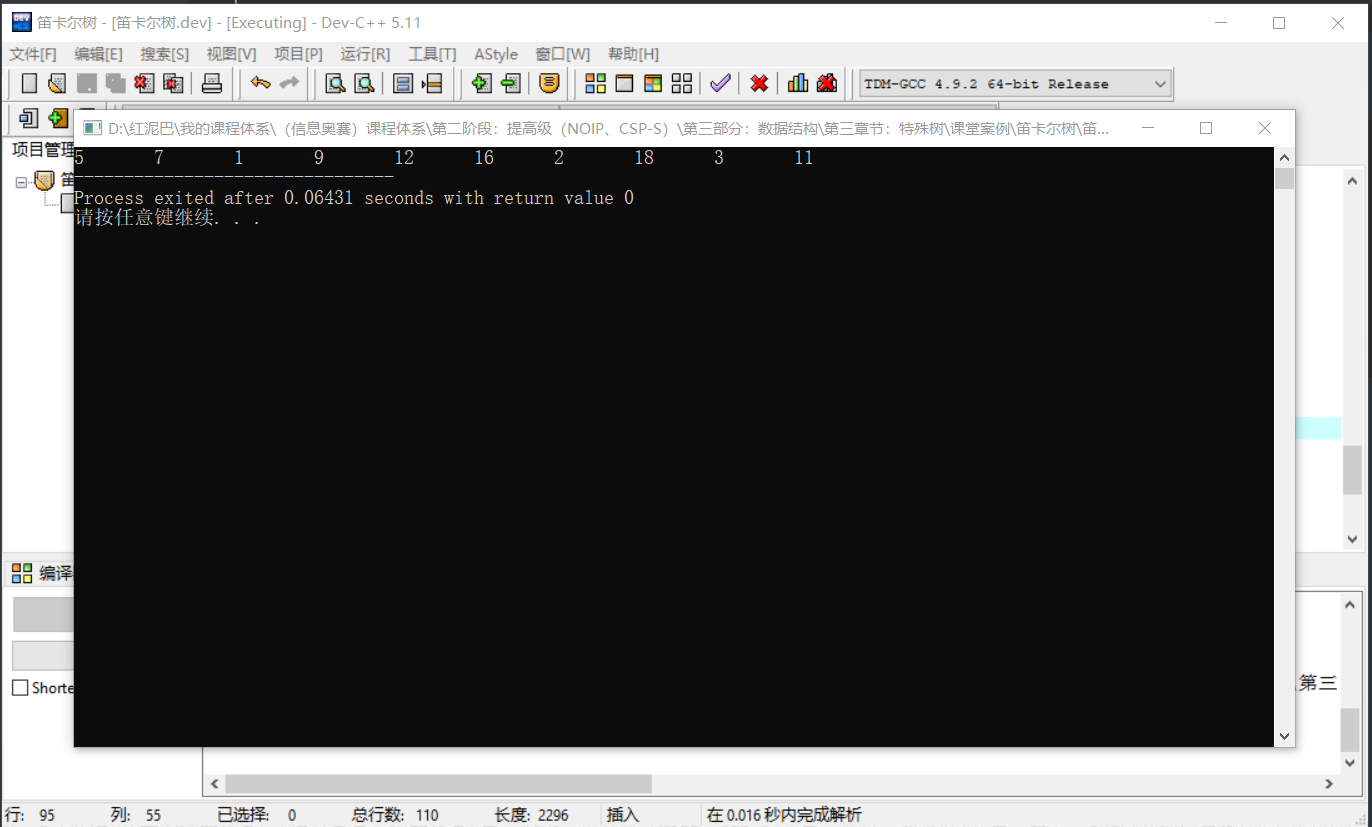This screenshot has height=827, width=1372.
Task: Click console window scrollbar down arrow
Action: 1284,736
